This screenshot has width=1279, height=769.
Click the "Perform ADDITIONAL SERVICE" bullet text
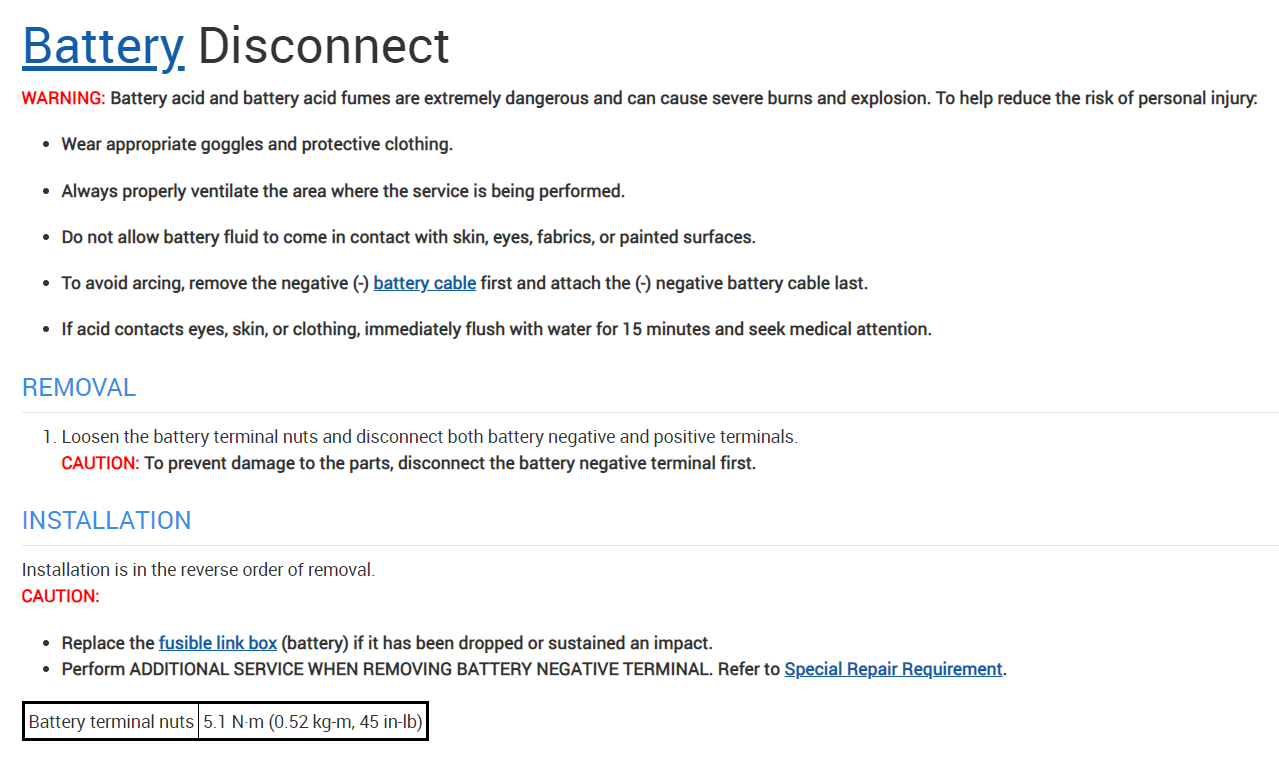click(x=385, y=669)
